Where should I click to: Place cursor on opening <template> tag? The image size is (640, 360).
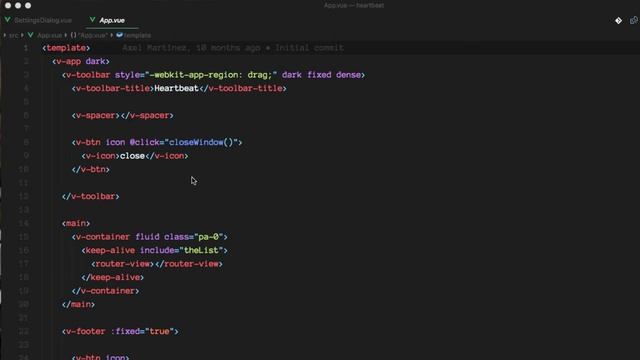66,48
